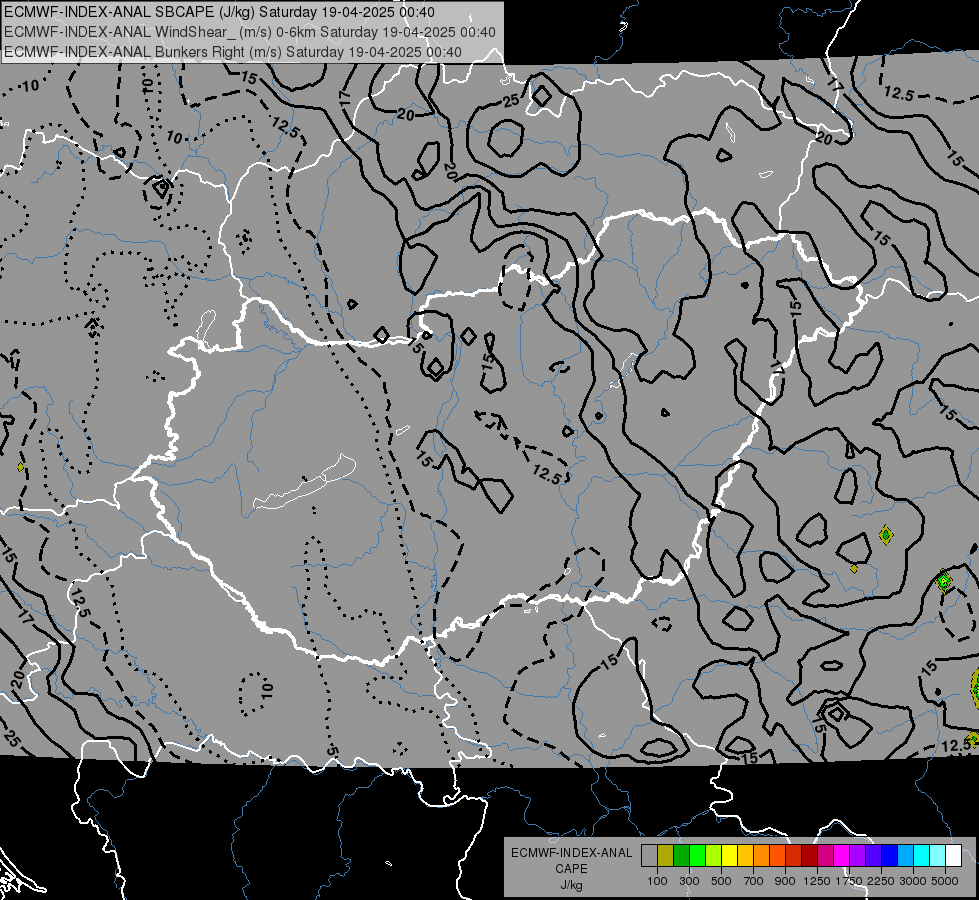Click the Bunkers Right (m/s) title line
979x900 pixels.
233,52
